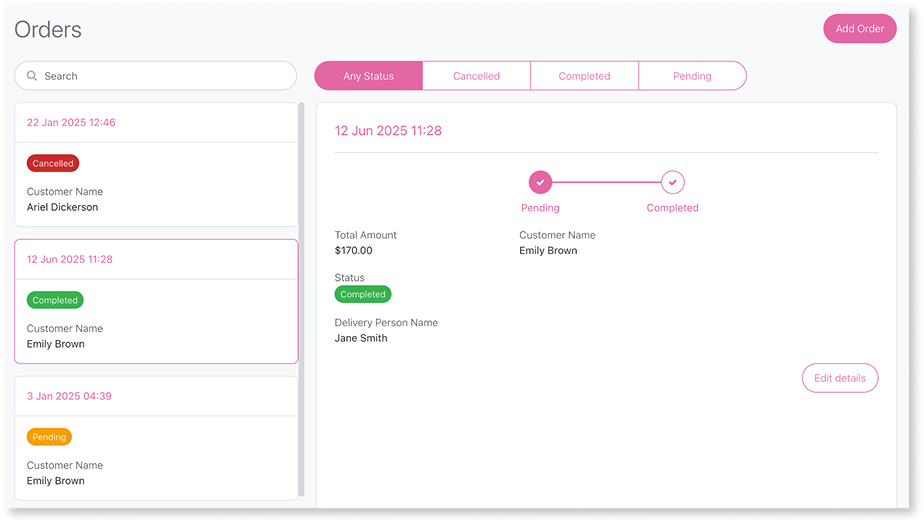Click Emily Brown in order details panel
This screenshot has width=924, height=524.
tap(548, 251)
